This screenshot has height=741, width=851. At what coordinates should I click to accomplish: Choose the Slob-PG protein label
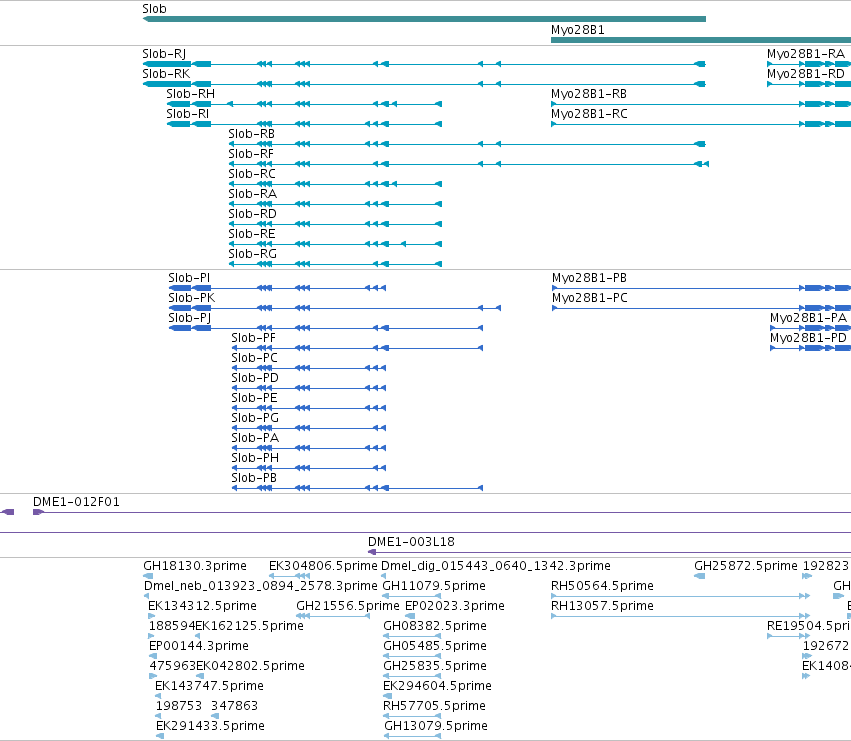pos(255,418)
